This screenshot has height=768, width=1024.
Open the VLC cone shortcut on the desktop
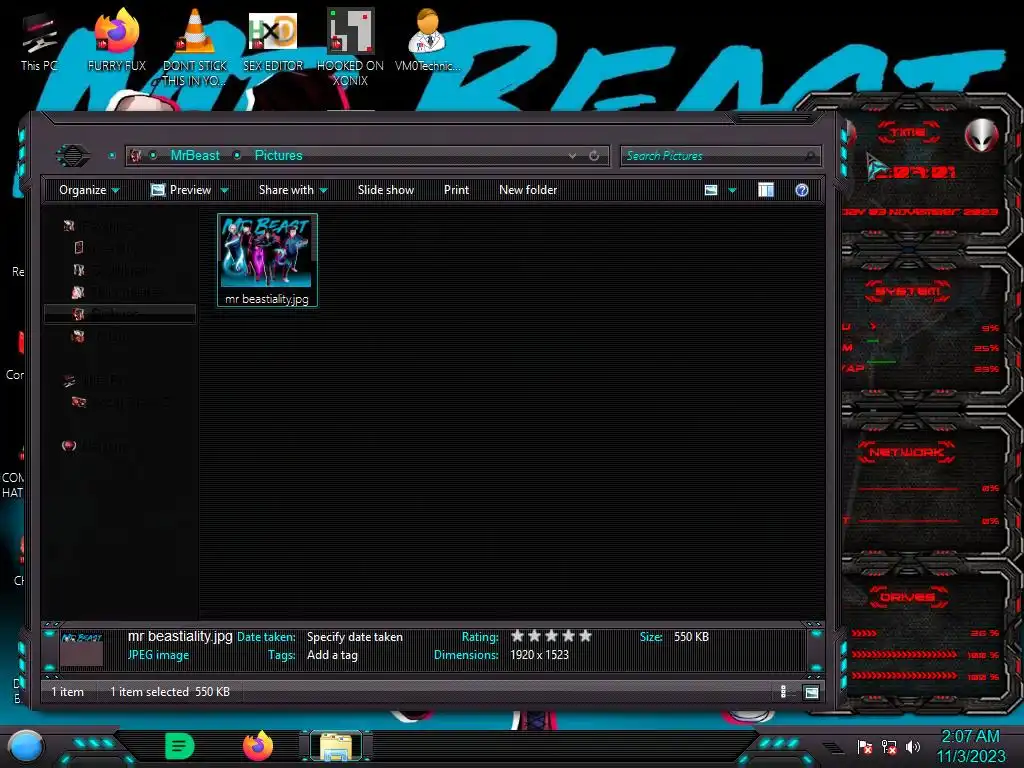coord(195,47)
